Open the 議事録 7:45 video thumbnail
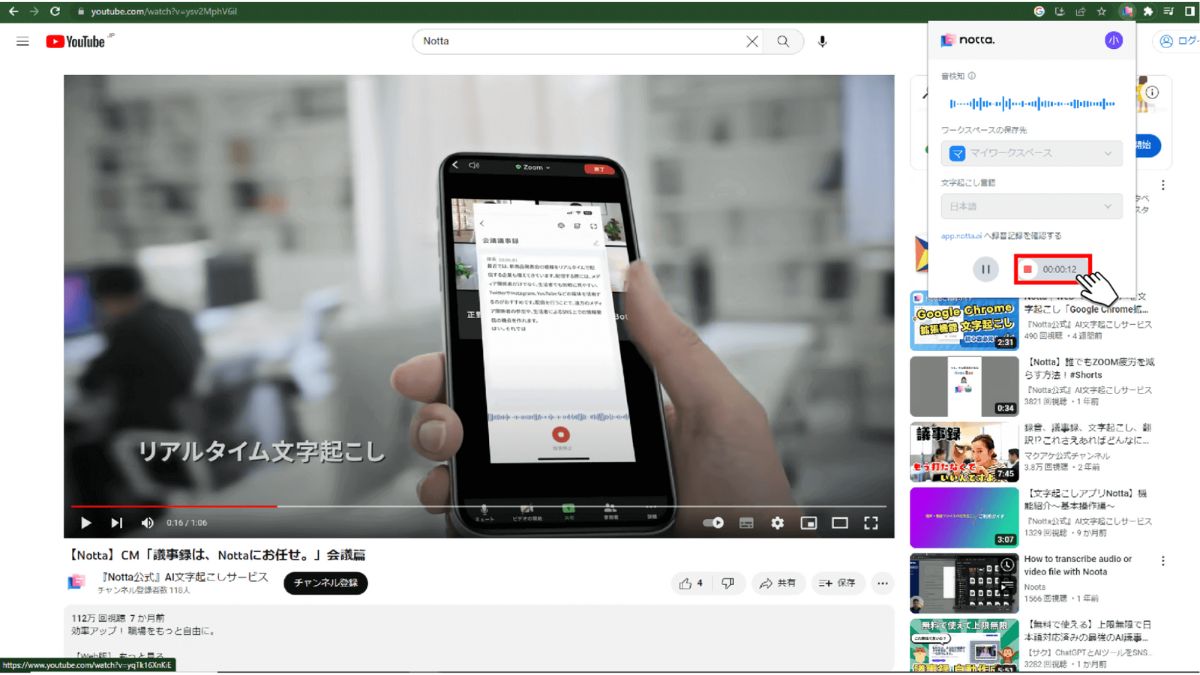The image size is (1200, 675). (x=962, y=452)
